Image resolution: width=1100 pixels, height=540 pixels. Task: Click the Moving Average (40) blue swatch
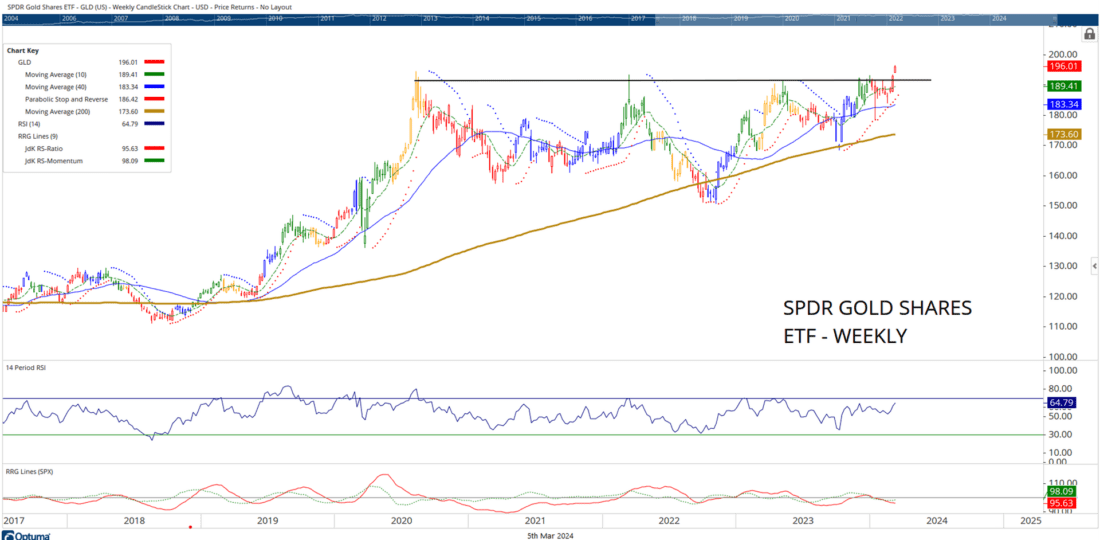[153, 87]
